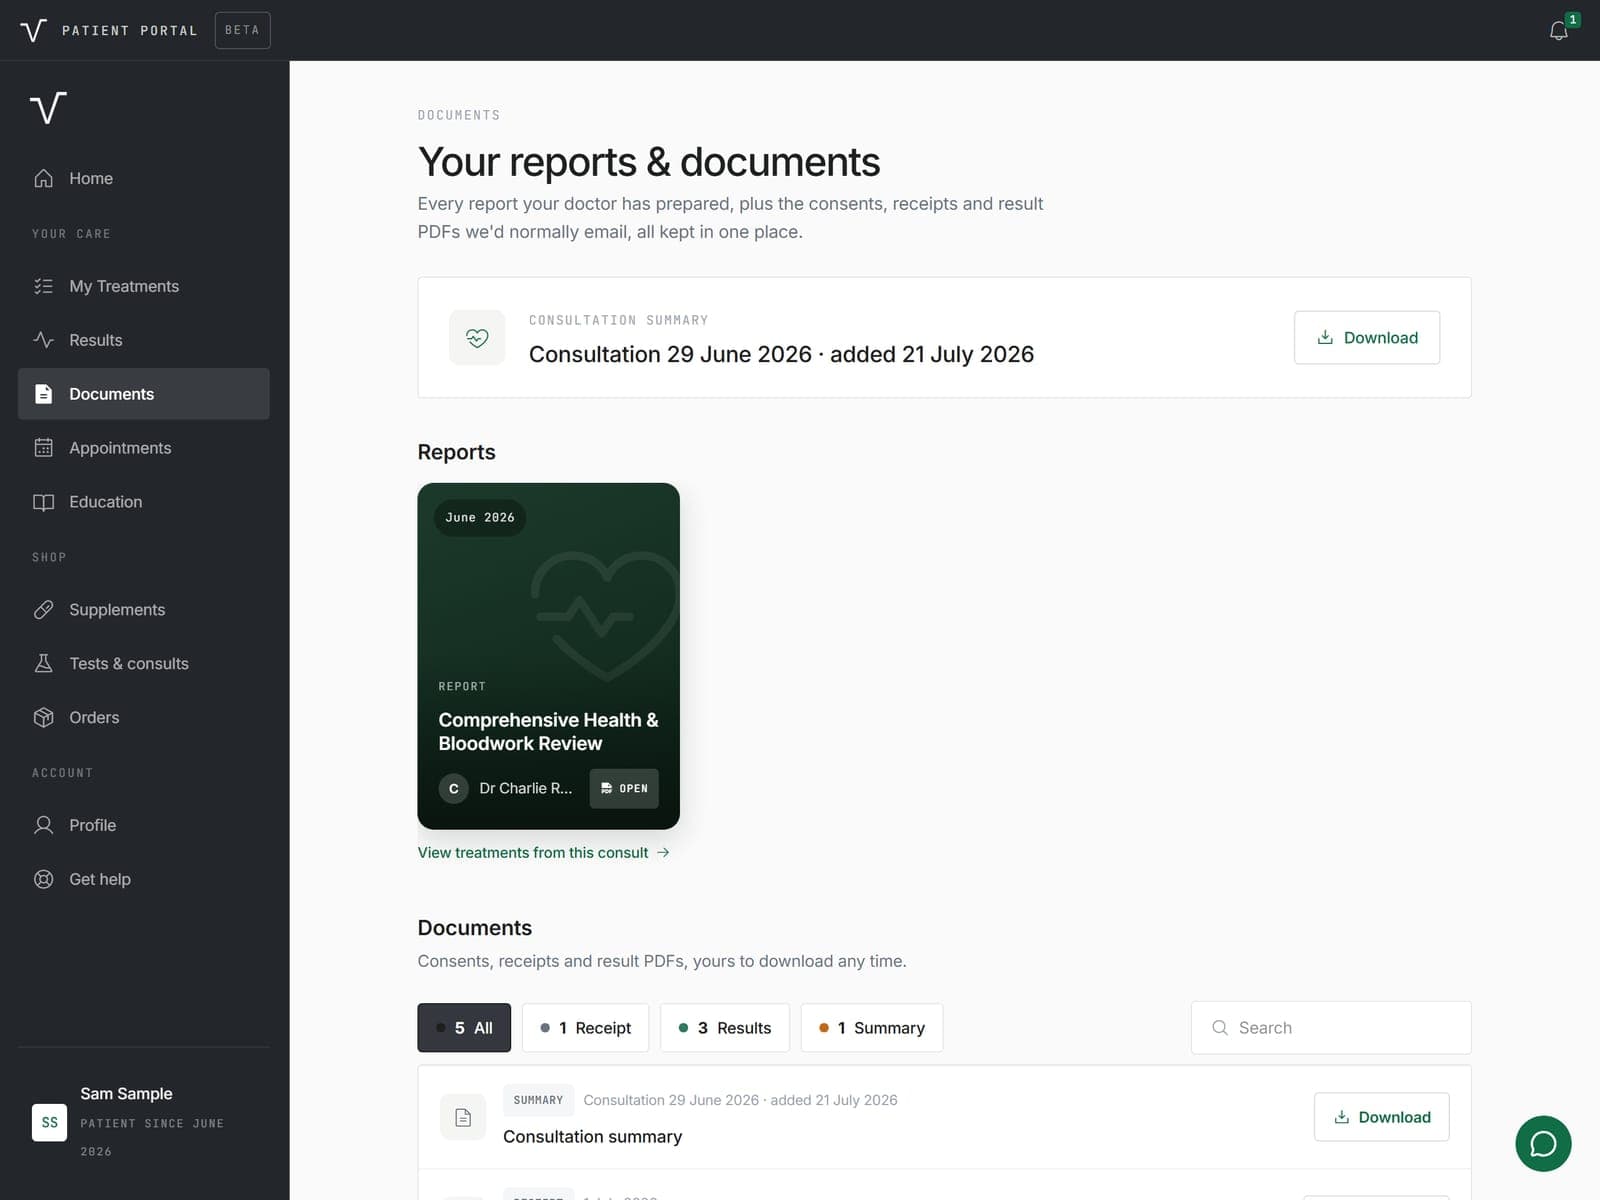This screenshot has height=1200, width=1600.
Task: Open the Results section
Action: [144, 340]
